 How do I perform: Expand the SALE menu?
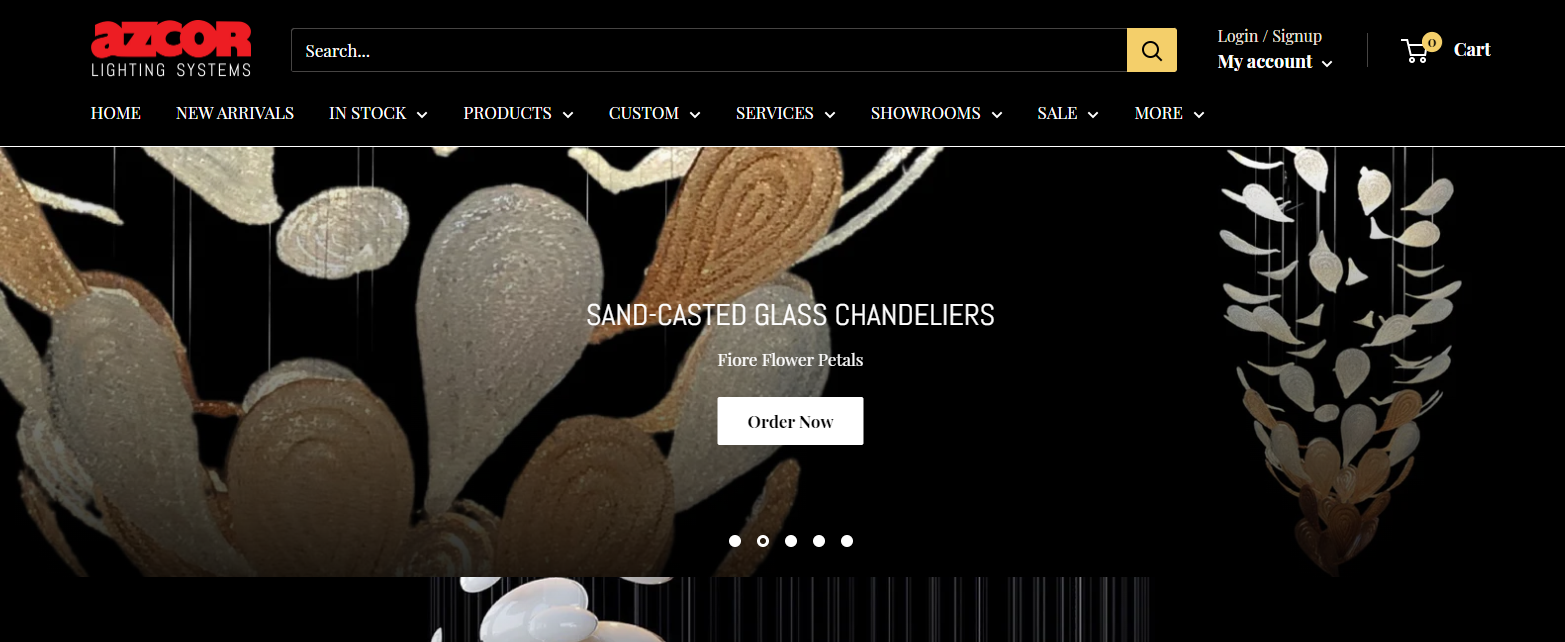click(x=1067, y=114)
